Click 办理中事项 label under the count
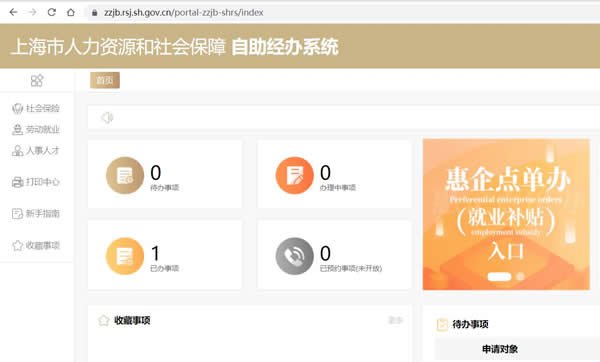Screen dimensions: 600x362 (338, 188)
